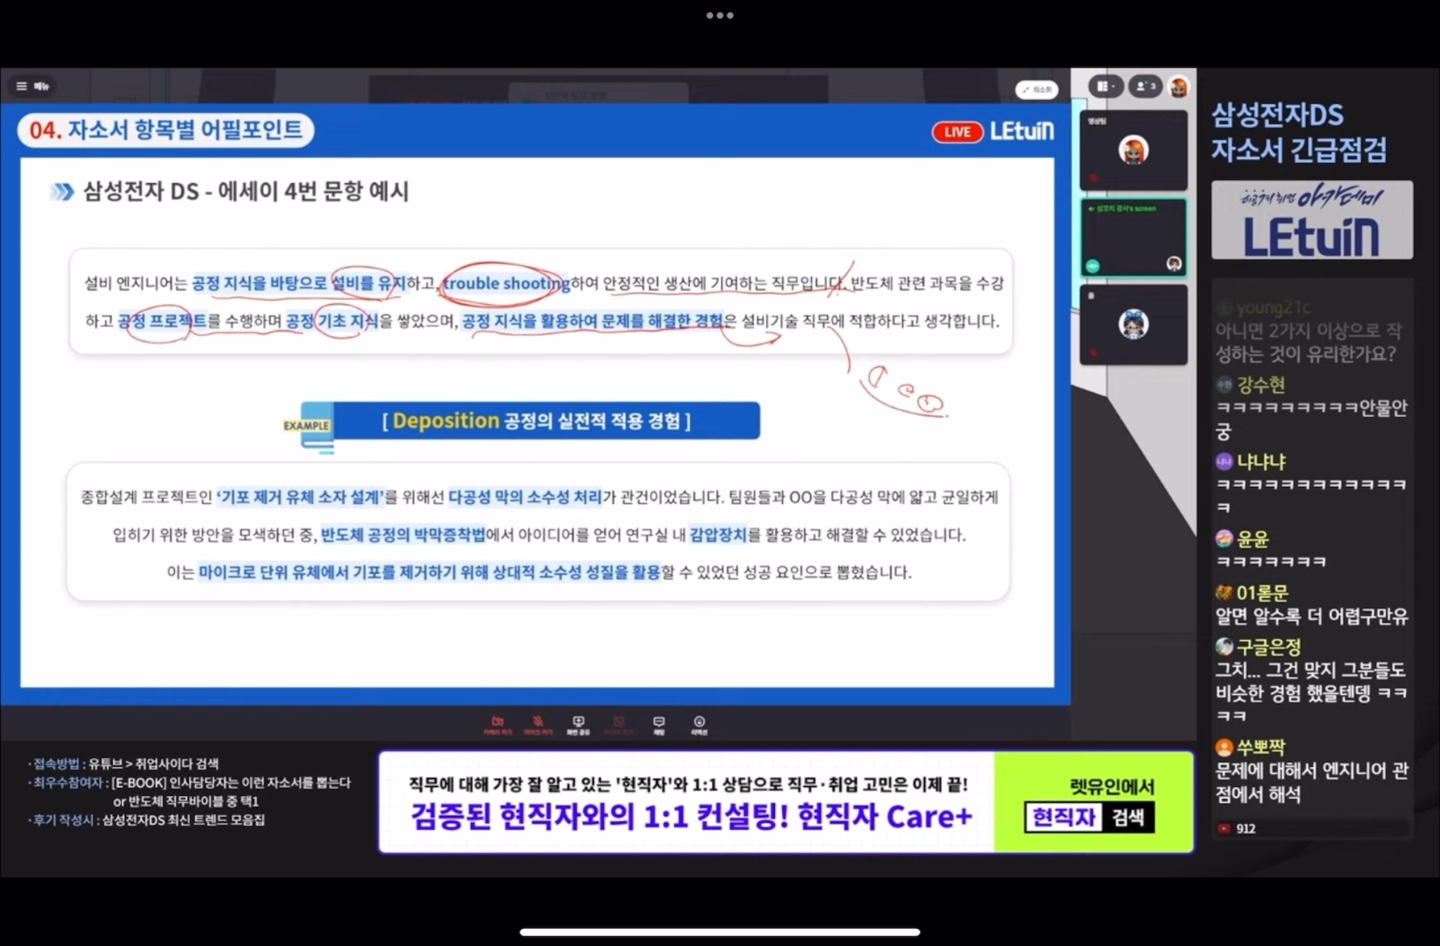Viewport: 1440px width, 946px height.
Task: Click chat user 구글은정's avatar
Action: tap(1224, 646)
